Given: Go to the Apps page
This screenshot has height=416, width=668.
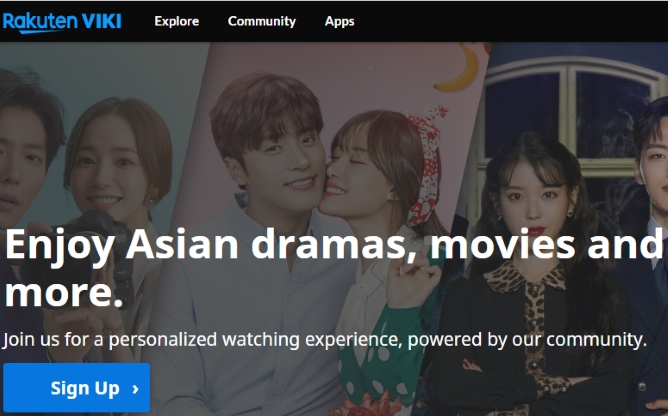Looking at the screenshot, I should pos(340,21).
